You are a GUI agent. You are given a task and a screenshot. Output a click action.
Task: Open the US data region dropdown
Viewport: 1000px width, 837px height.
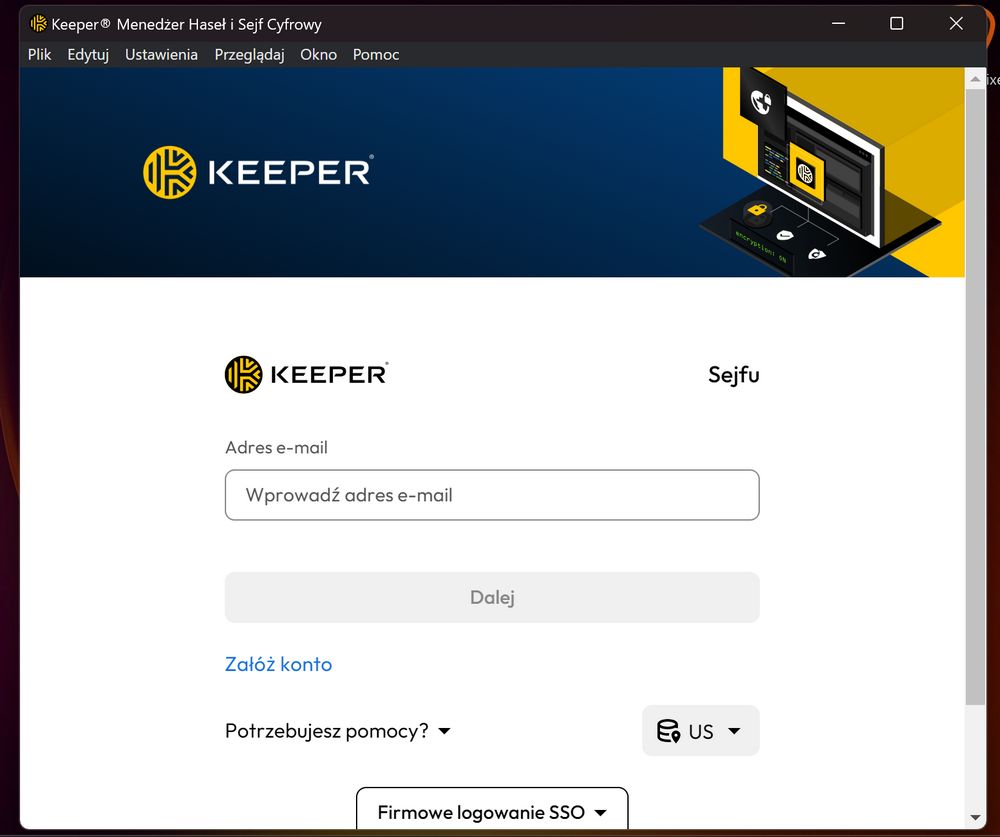pos(700,730)
